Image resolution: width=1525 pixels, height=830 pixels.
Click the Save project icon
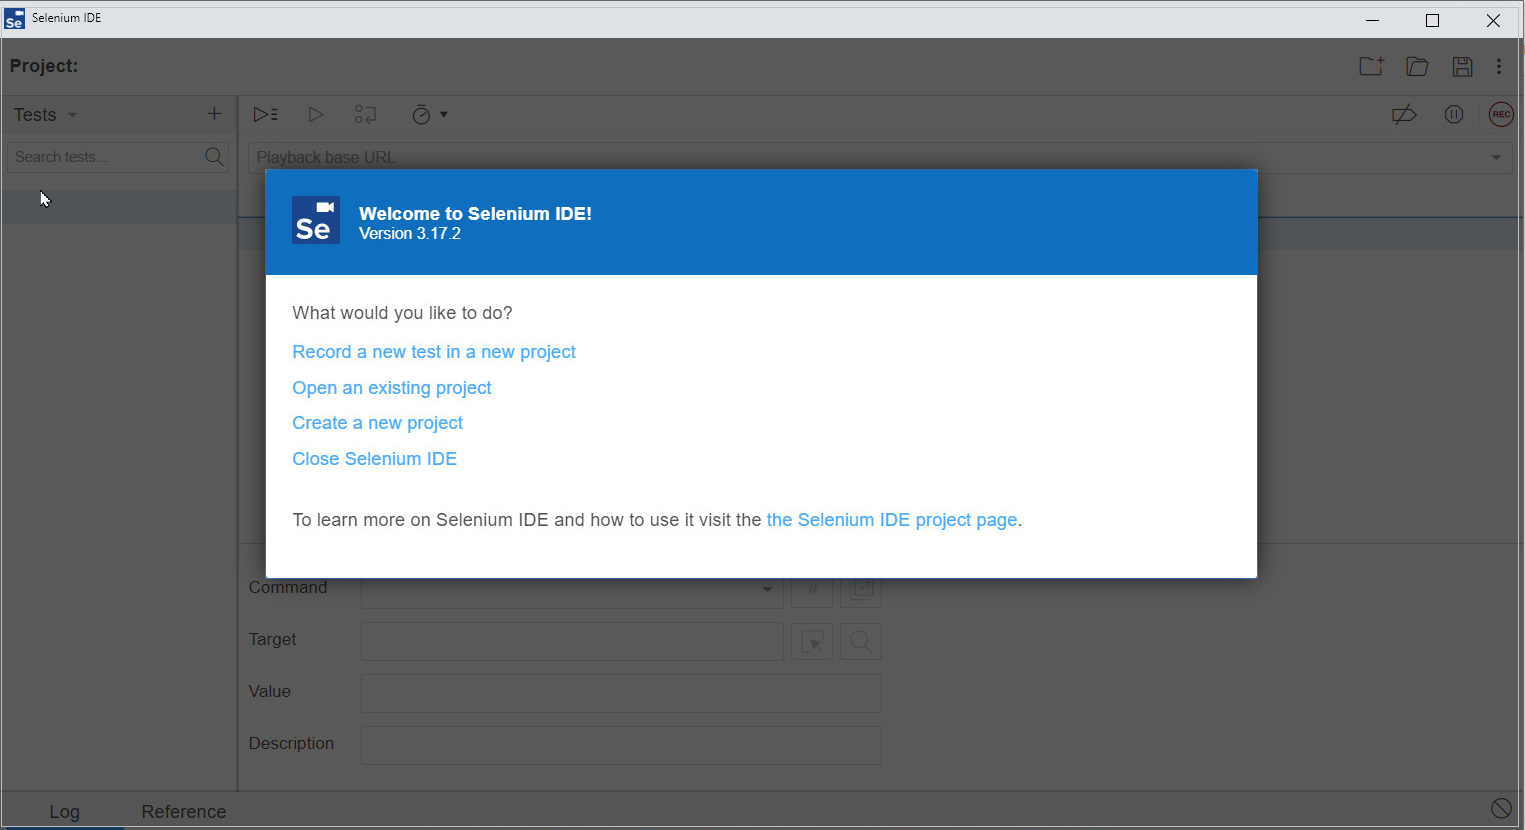coord(1462,66)
